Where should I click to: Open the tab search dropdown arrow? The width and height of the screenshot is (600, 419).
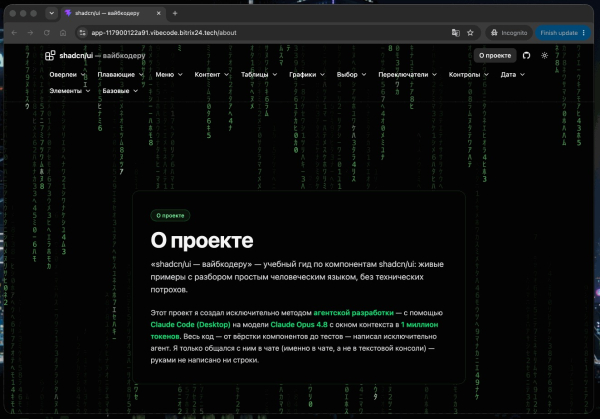tap(51, 13)
